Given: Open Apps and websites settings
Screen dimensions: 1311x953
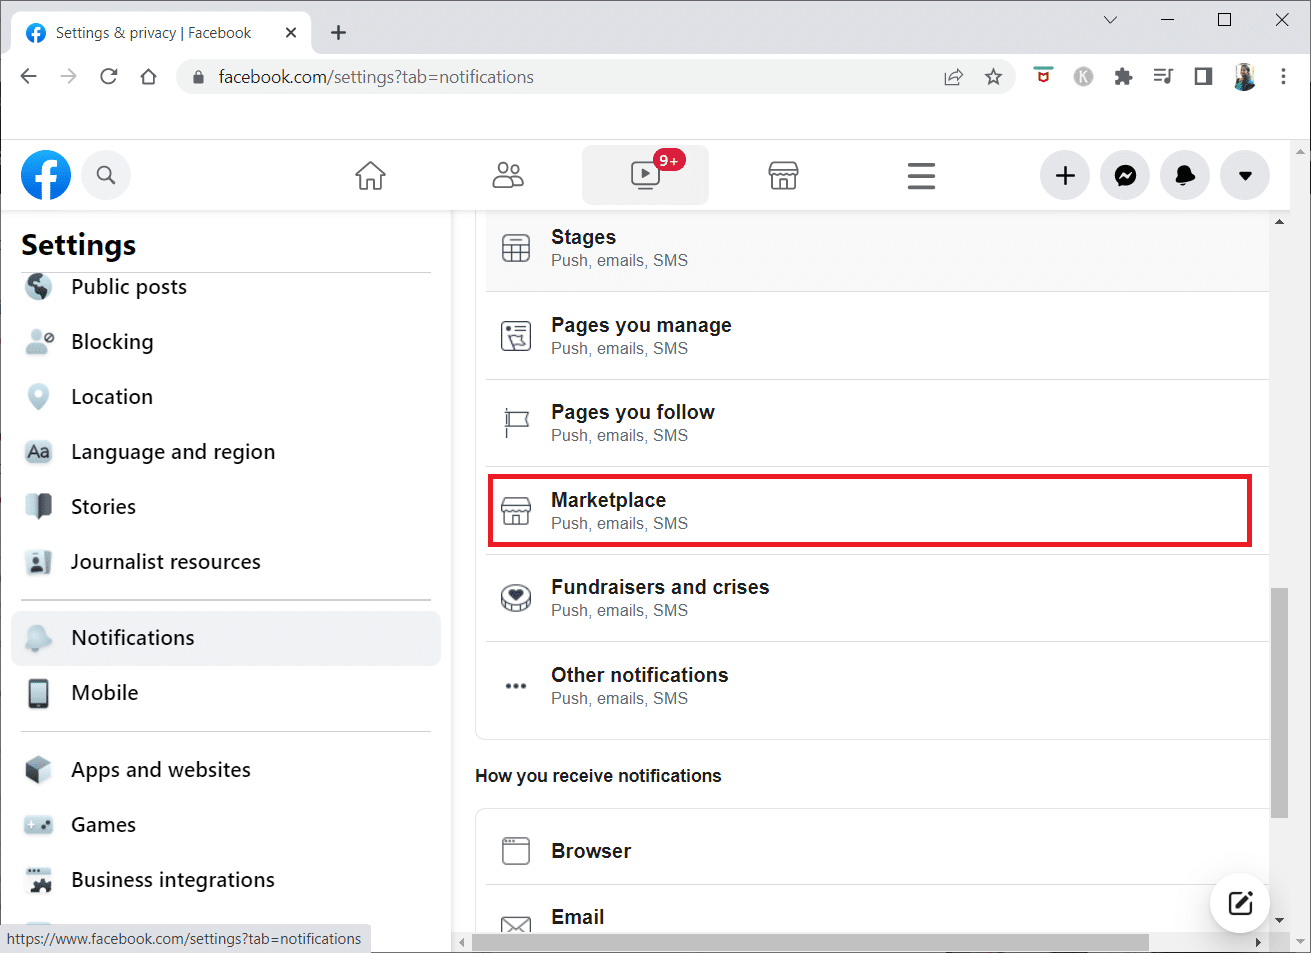Looking at the screenshot, I should pyautogui.click(x=226, y=770).
